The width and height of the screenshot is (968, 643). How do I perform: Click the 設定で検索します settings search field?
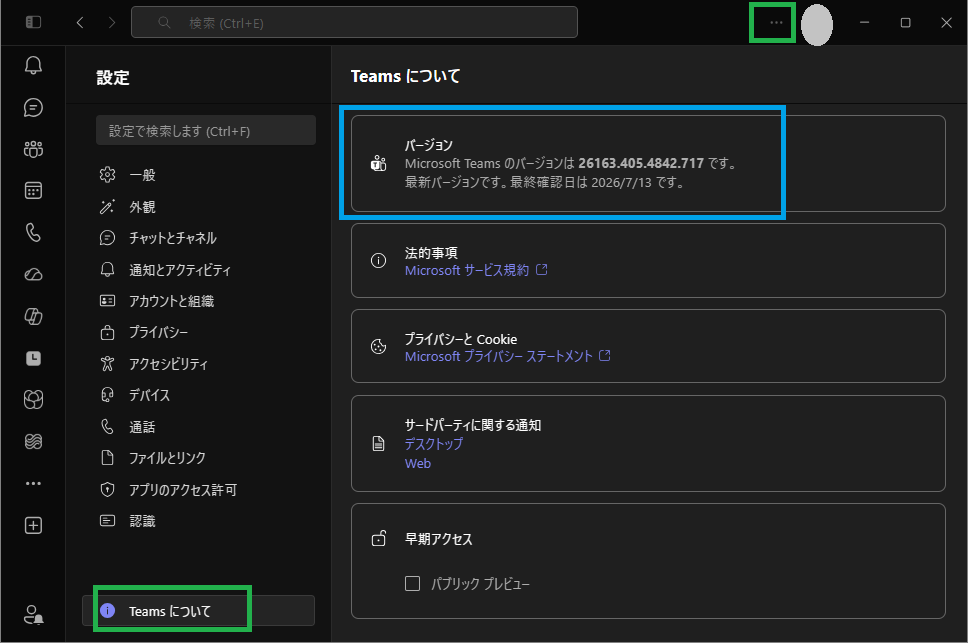tap(206, 131)
